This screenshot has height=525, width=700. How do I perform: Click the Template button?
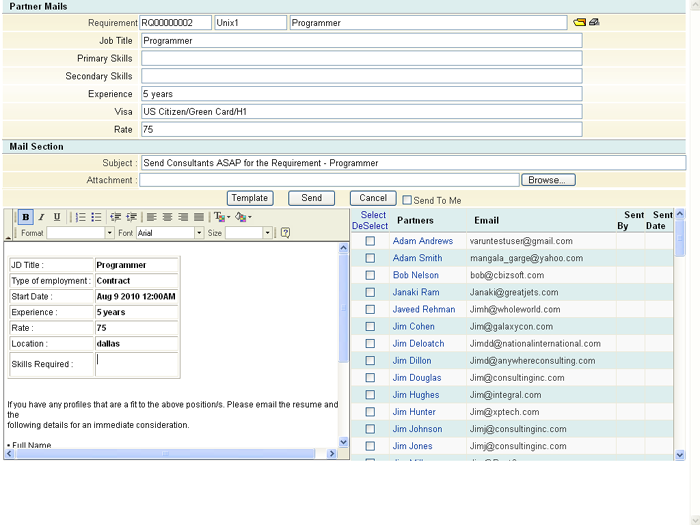250,198
